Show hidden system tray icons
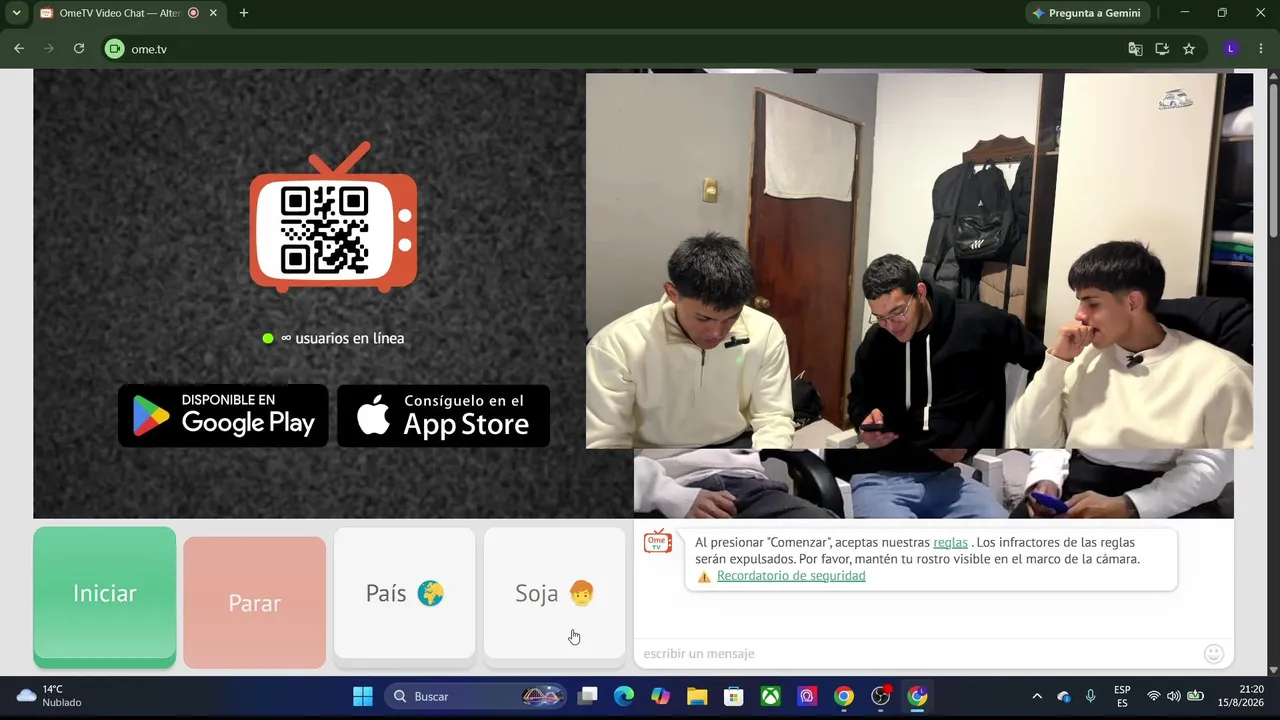The image size is (1280, 720). pos(1037,696)
